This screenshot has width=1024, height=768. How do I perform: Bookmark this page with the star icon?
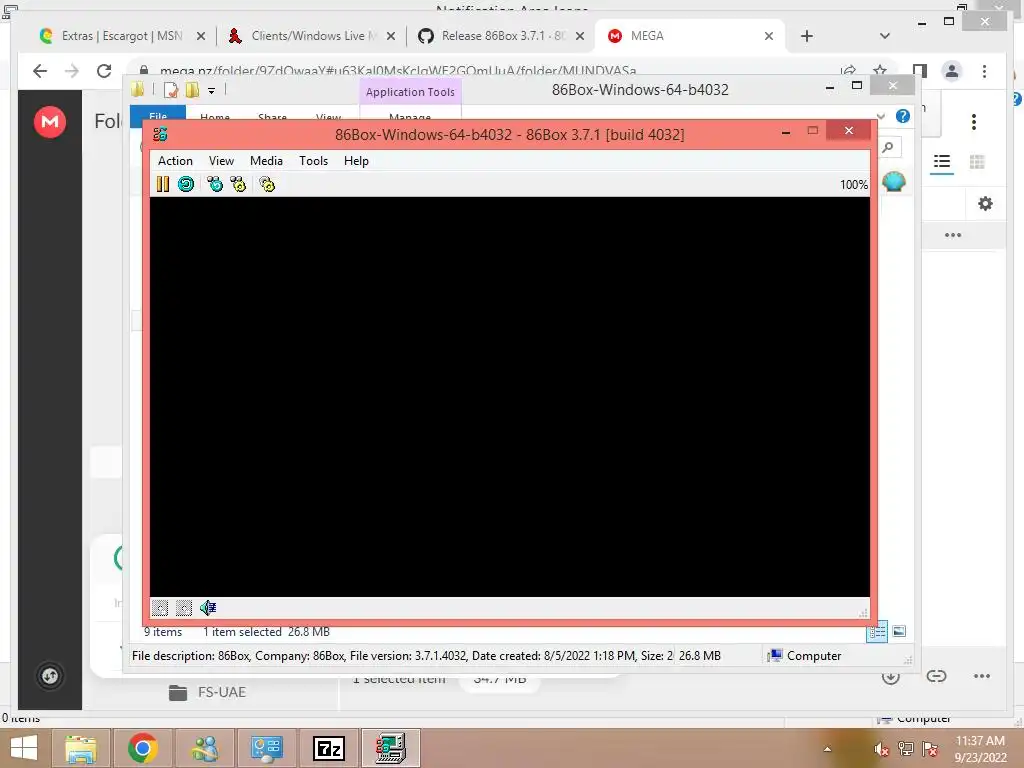(880, 71)
